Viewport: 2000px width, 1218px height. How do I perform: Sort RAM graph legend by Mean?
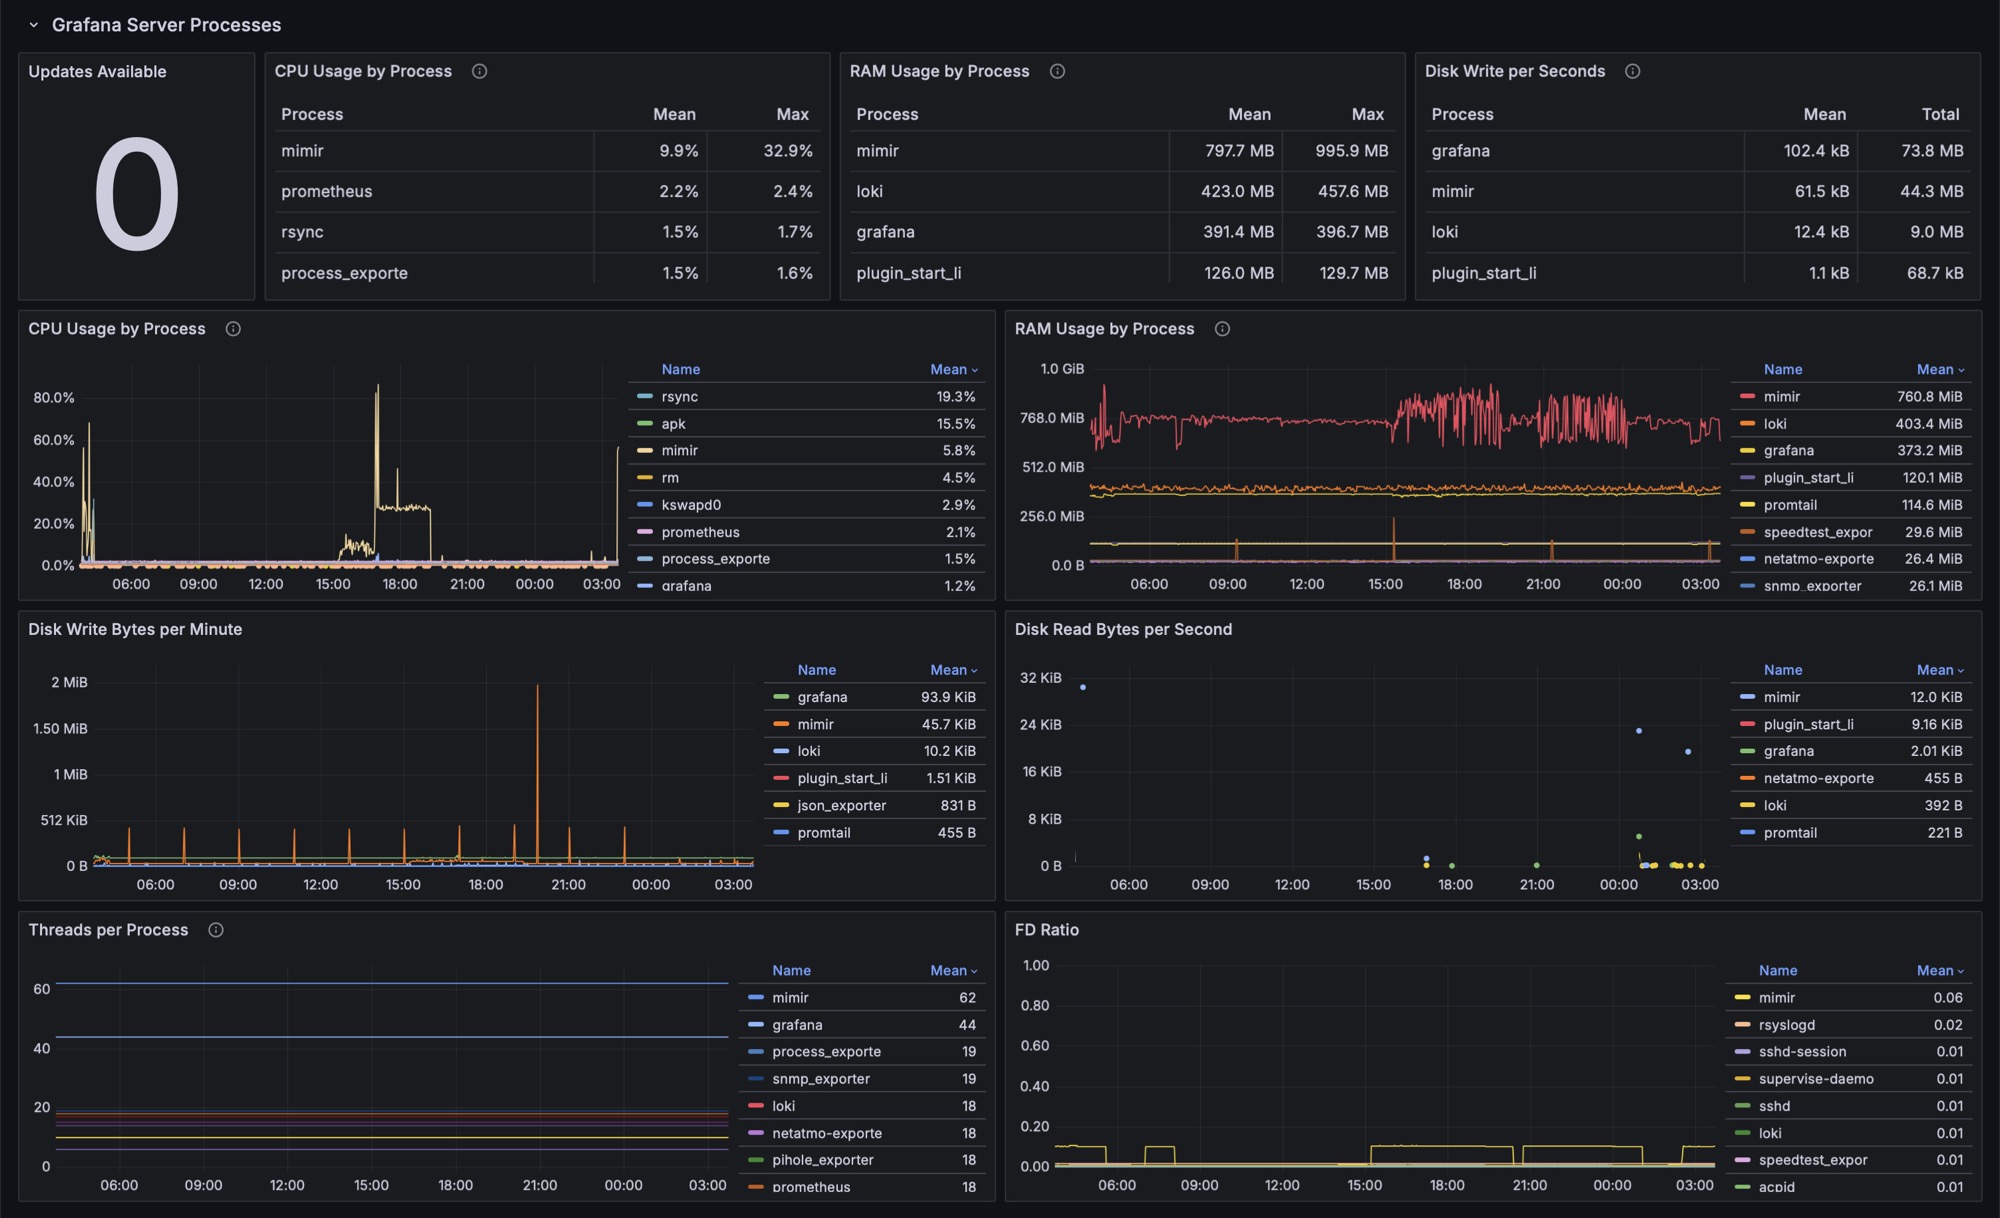1940,369
